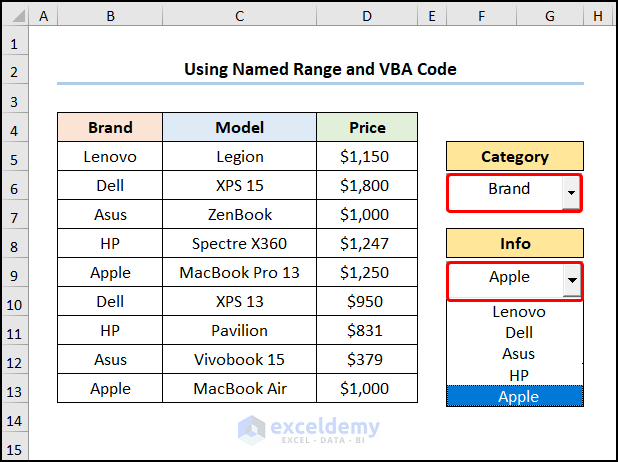Select column F header

coord(482,16)
